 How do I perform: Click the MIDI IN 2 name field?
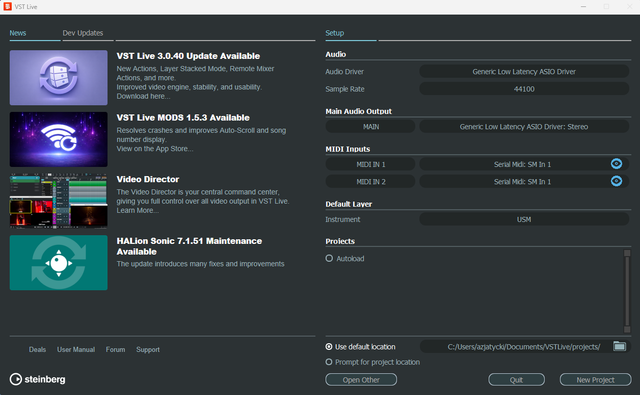click(x=371, y=182)
